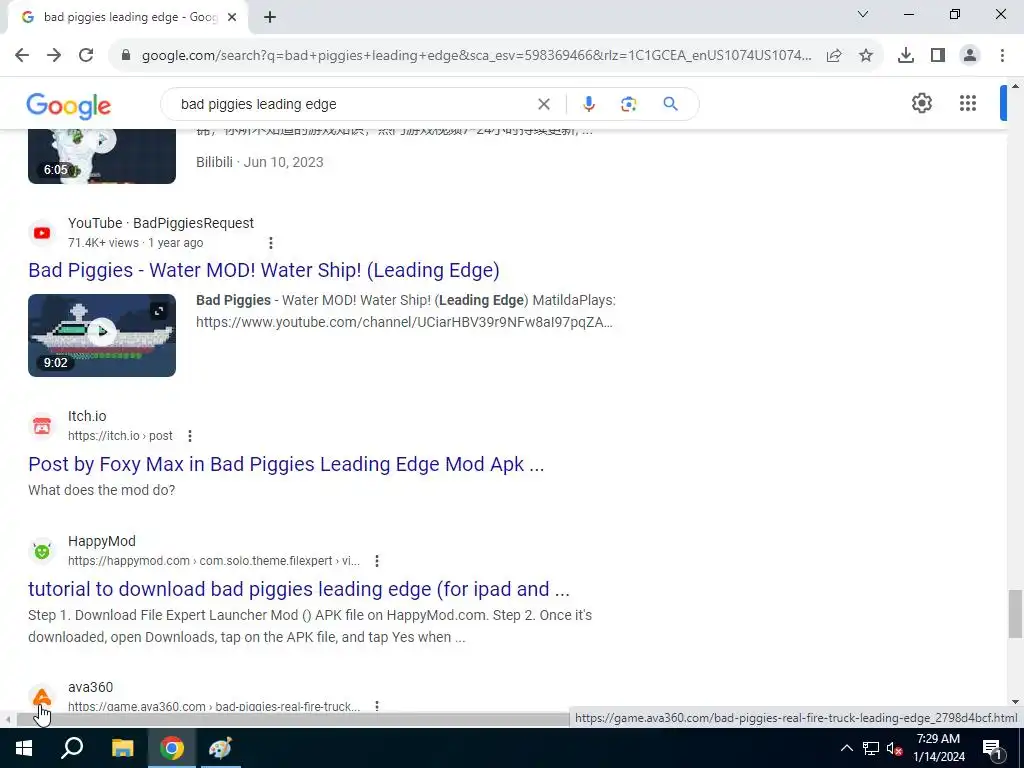Click the YouTube favicon of BadPiggiesRequest result
The width and height of the screenshot is (1024, 768).
42,233
